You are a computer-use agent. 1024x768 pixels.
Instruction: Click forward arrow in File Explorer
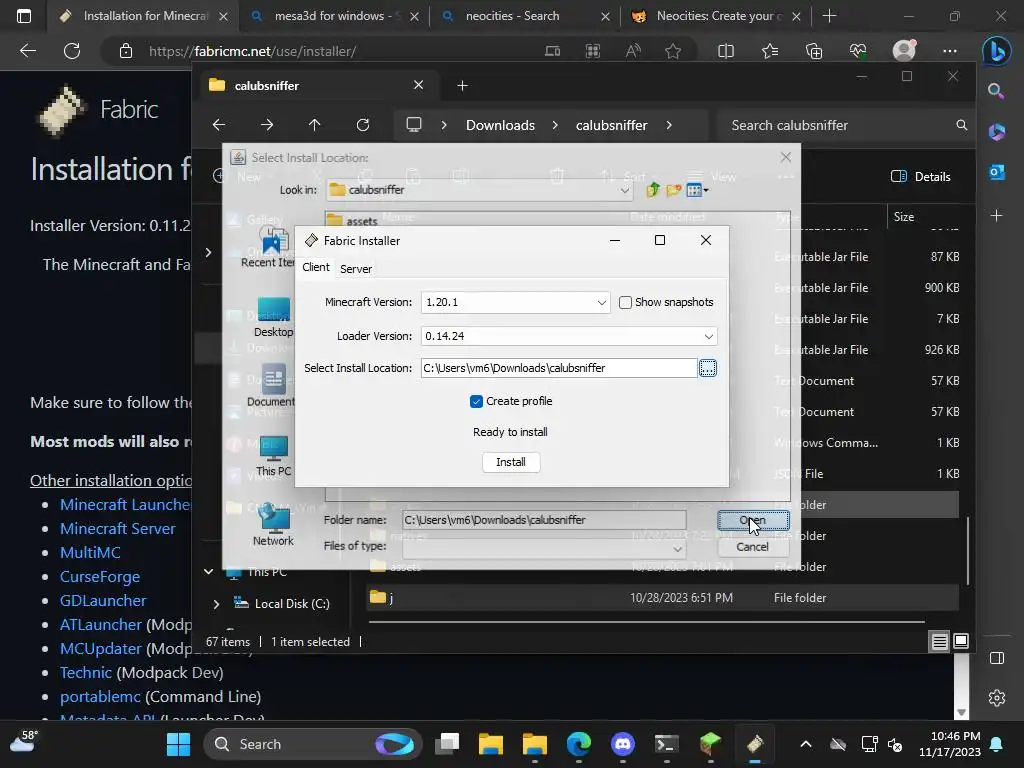pos(266,125)
